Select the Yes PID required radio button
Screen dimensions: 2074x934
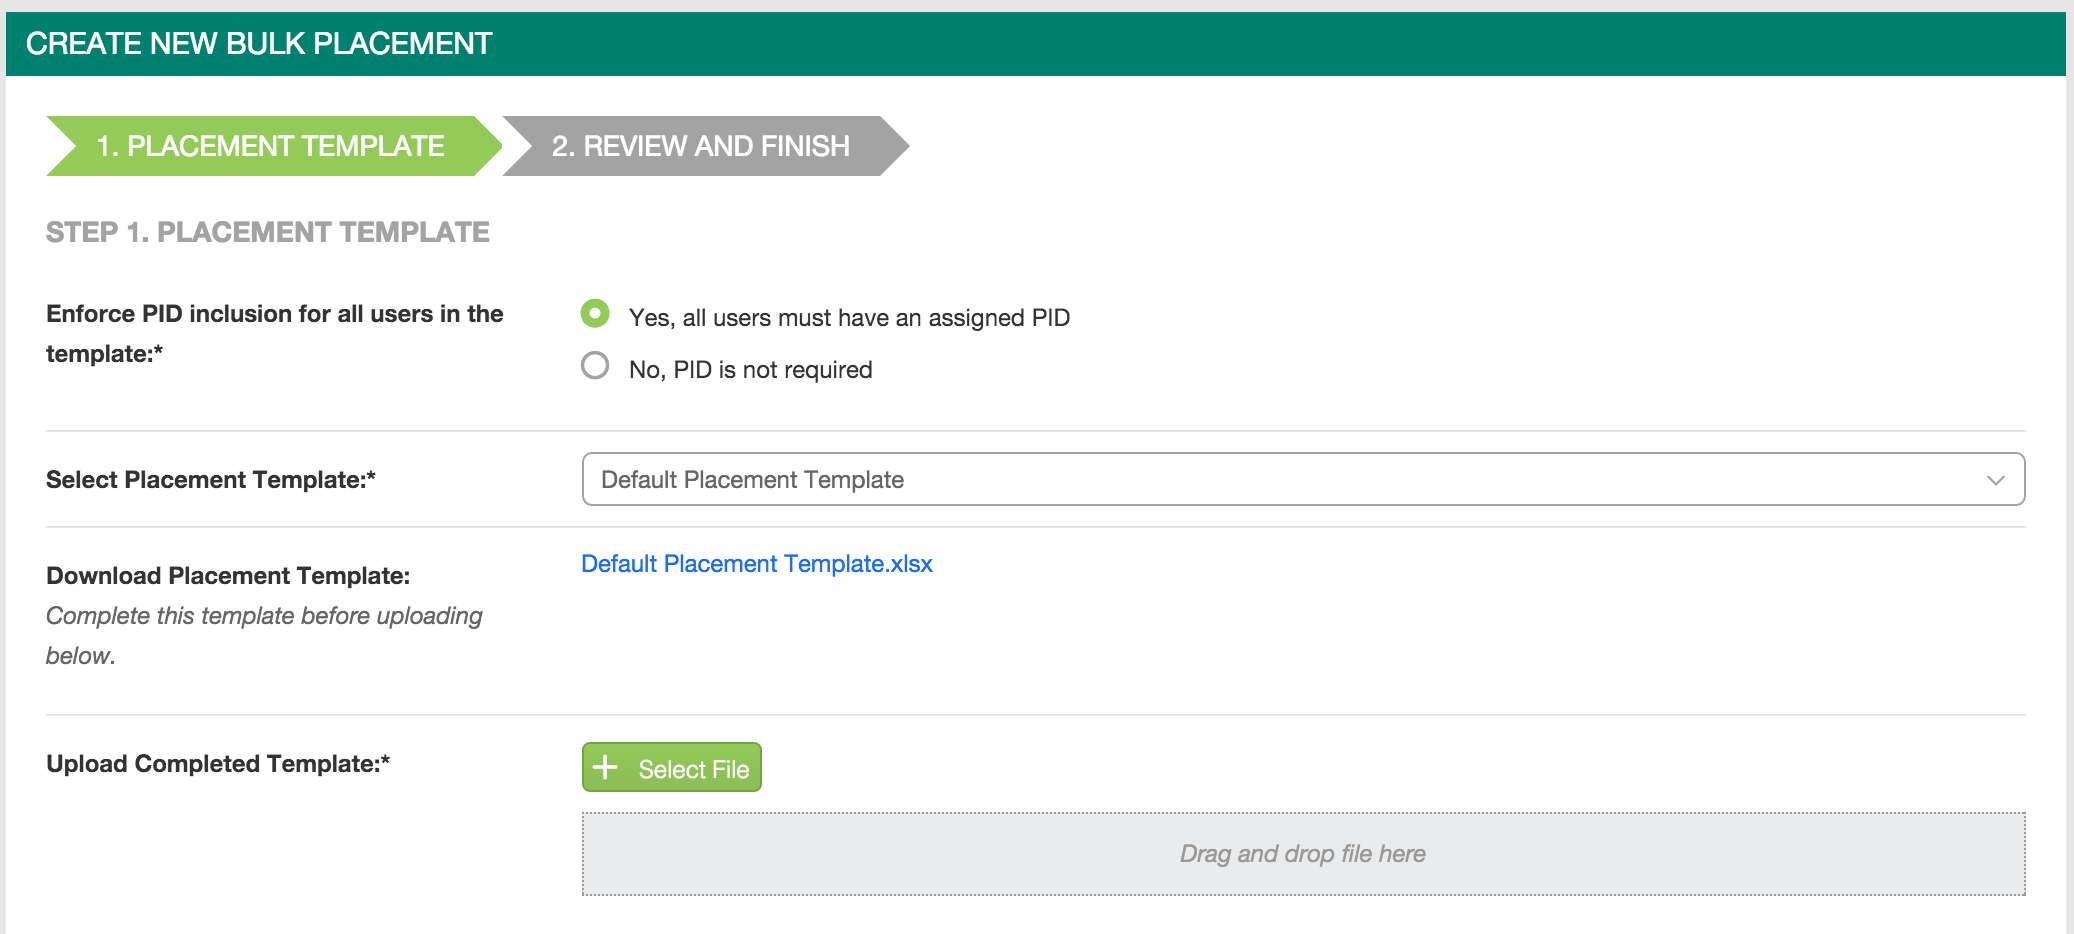coord(595,314)
